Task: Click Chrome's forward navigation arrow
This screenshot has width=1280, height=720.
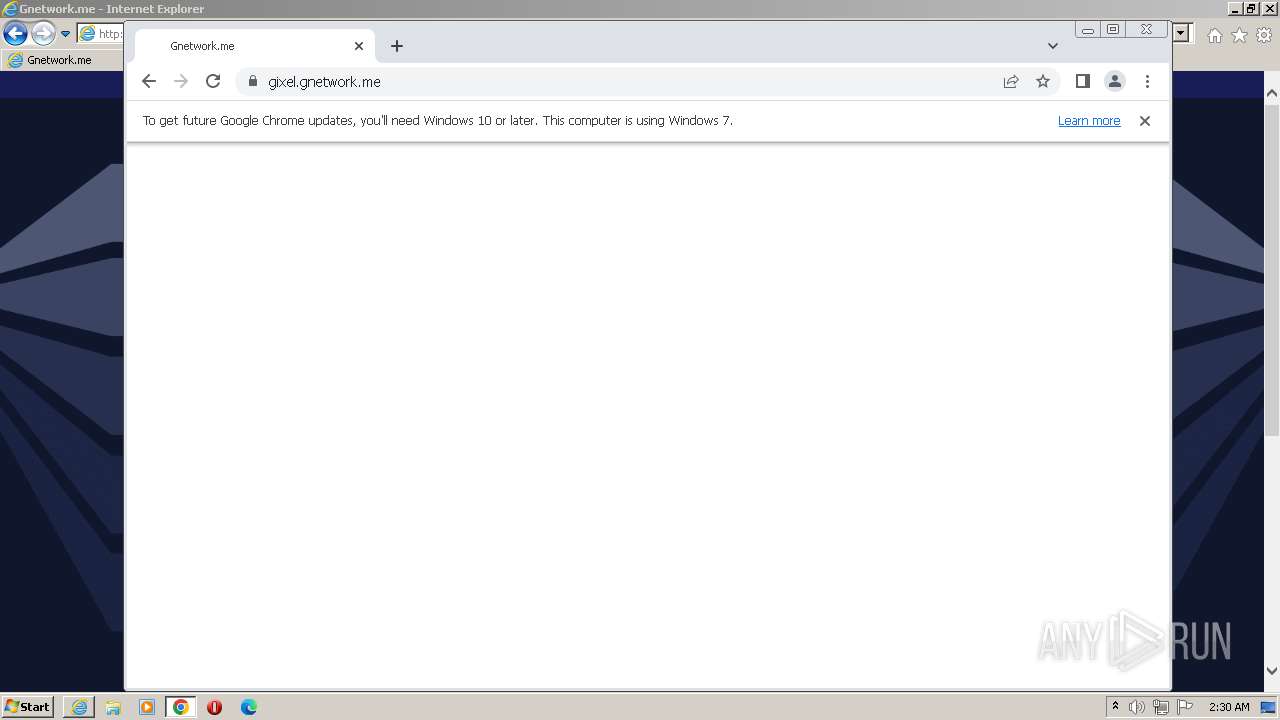Action: click(181, 82)
